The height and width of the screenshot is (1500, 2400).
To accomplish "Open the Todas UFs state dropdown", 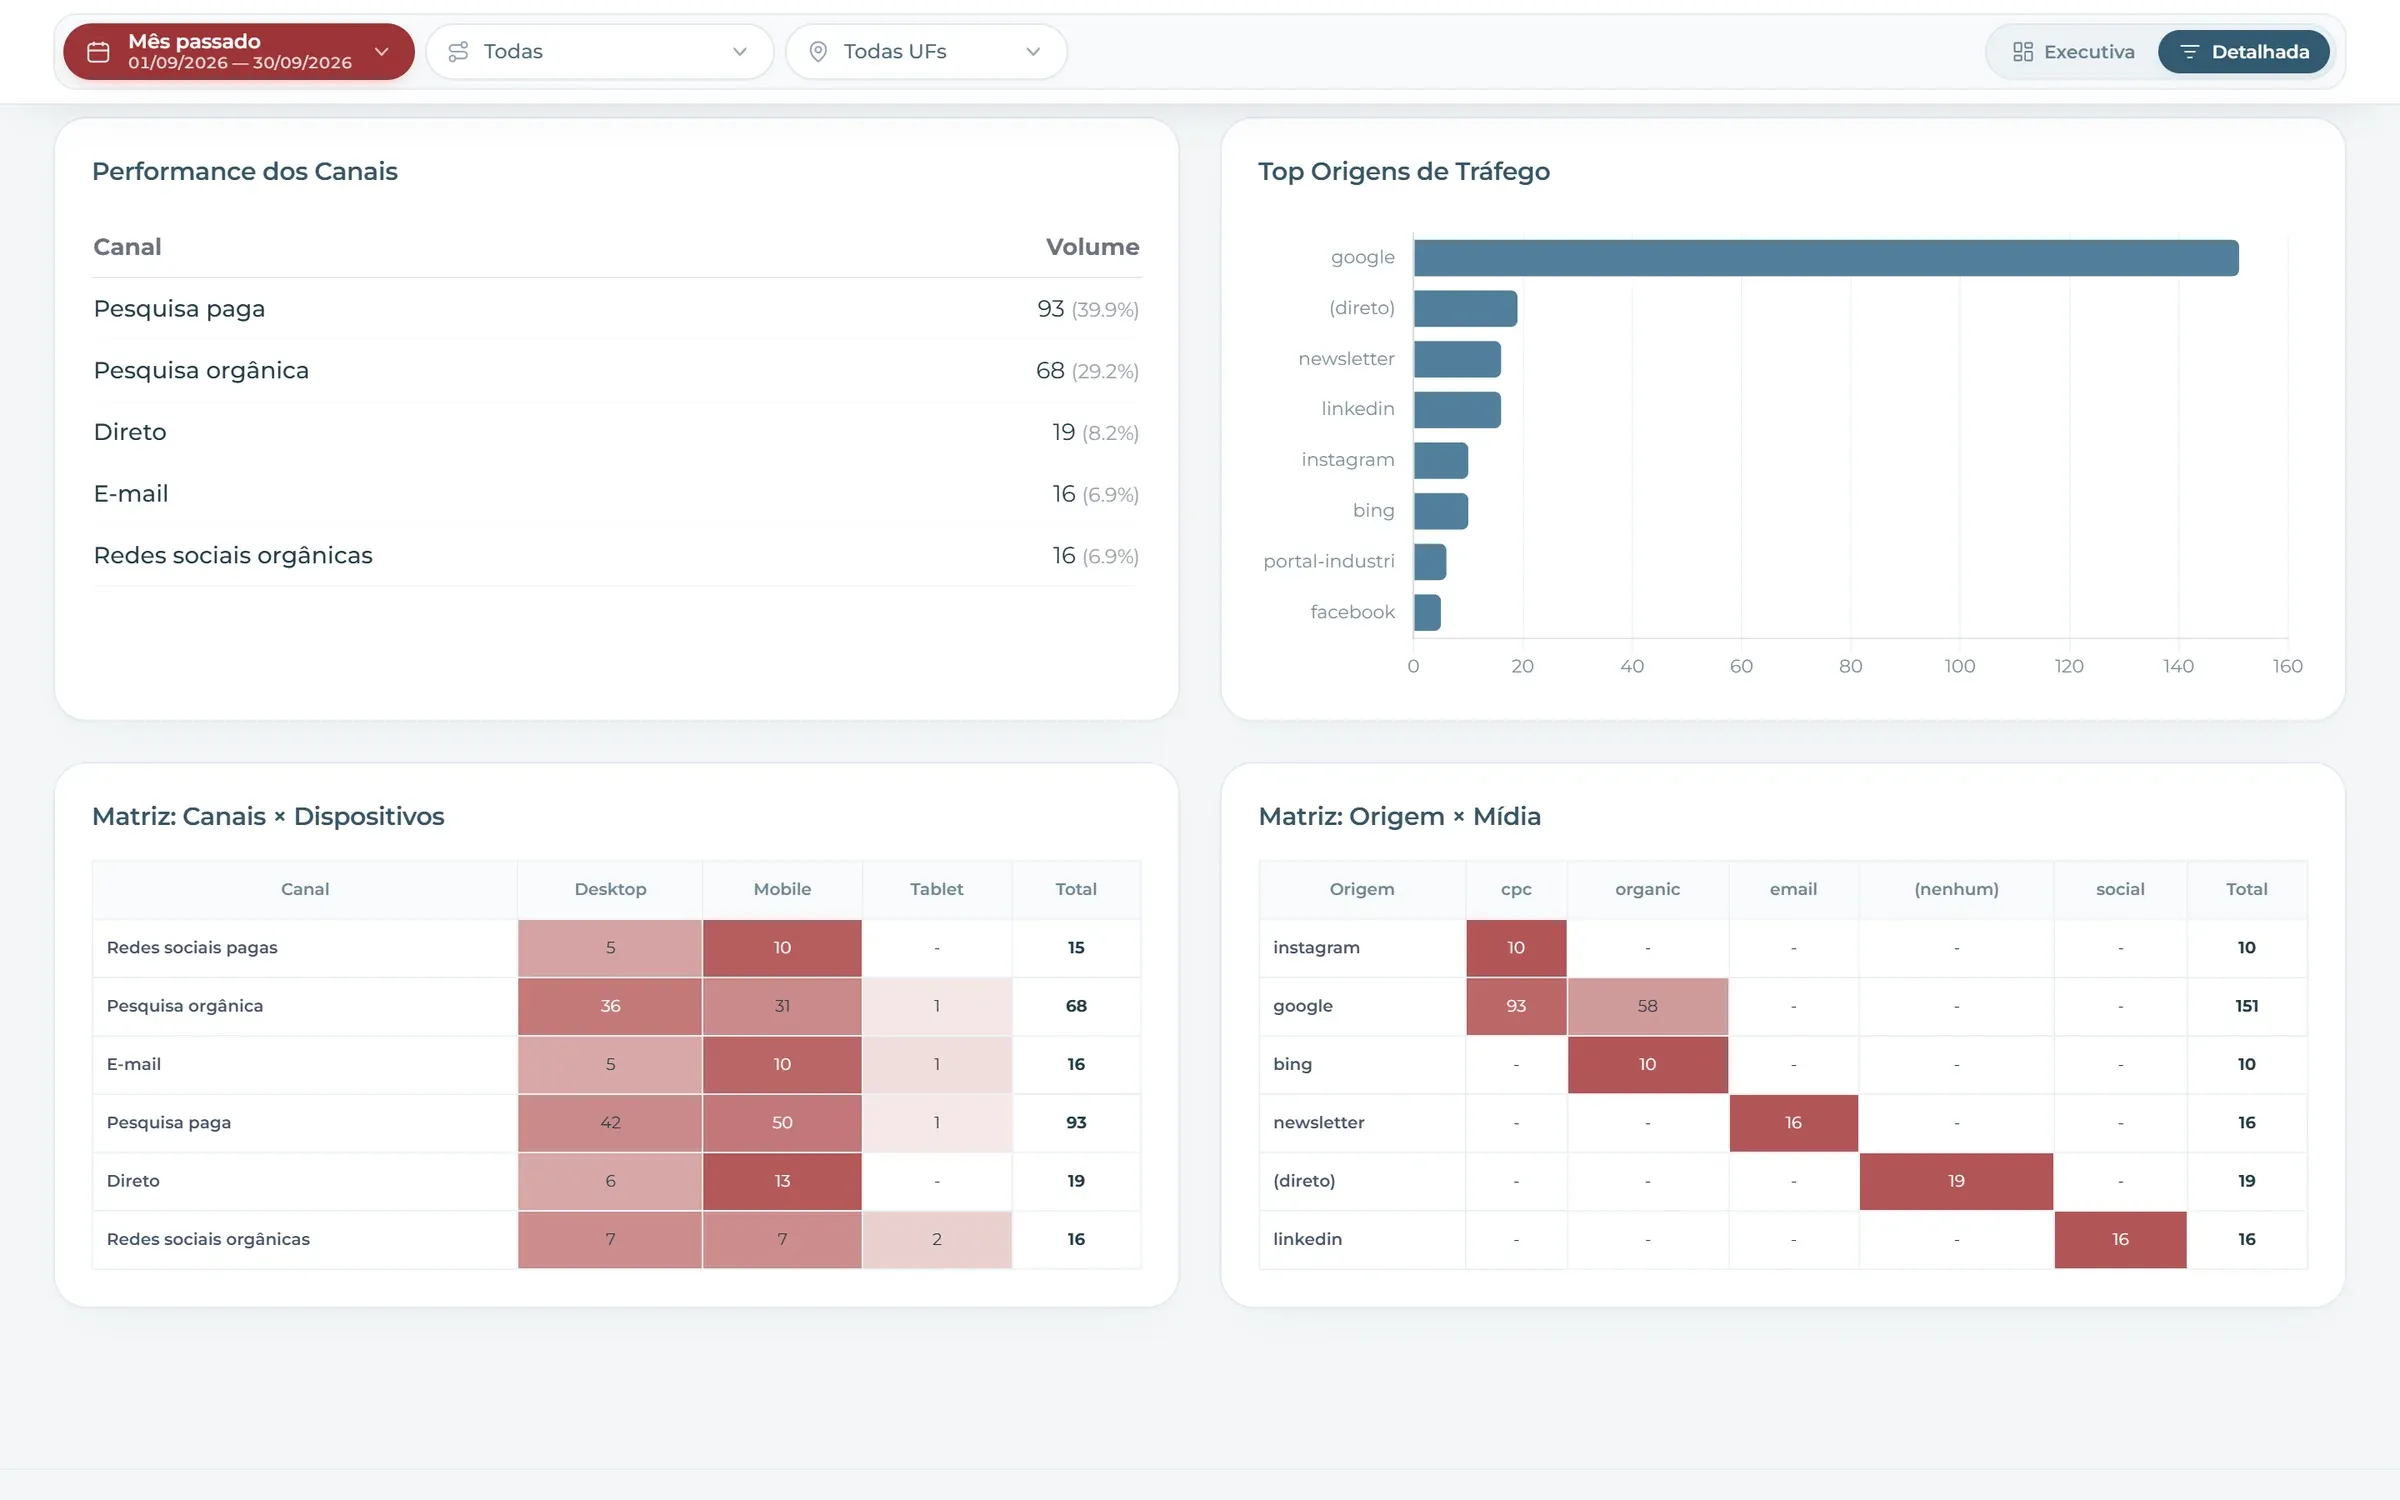I will click(926, 52).
